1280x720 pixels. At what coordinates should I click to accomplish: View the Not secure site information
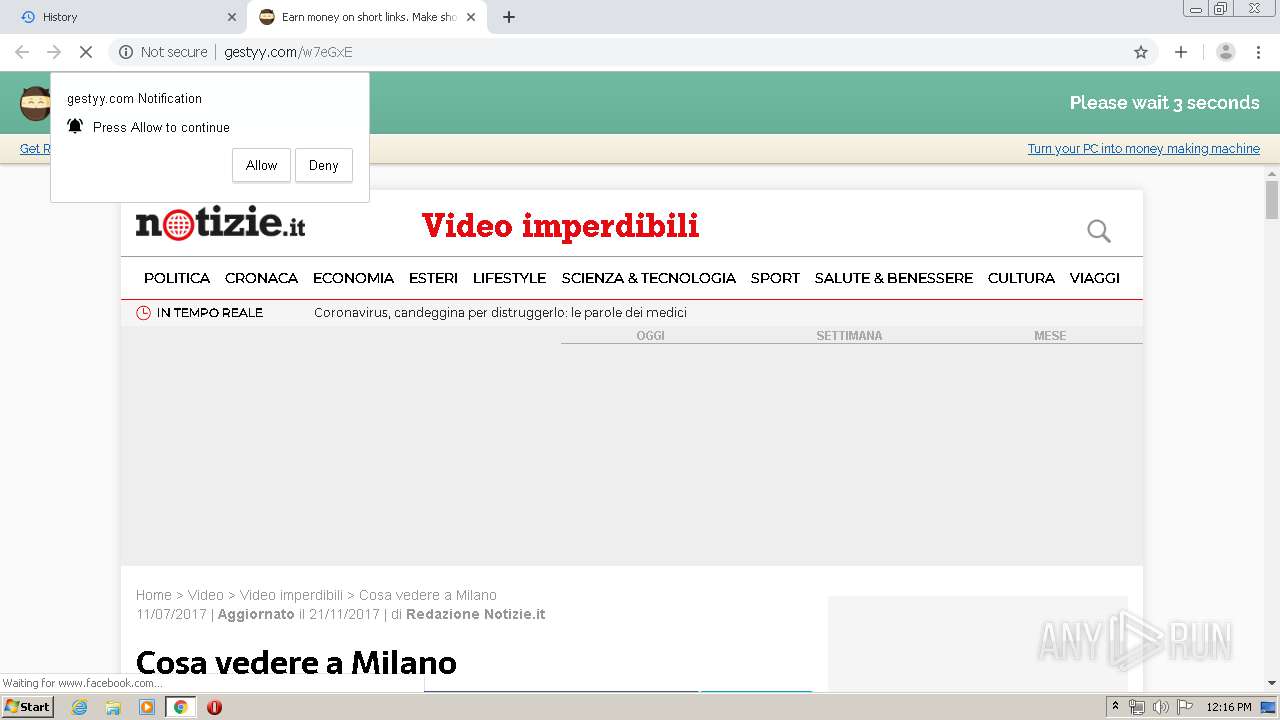coord(163,52)
